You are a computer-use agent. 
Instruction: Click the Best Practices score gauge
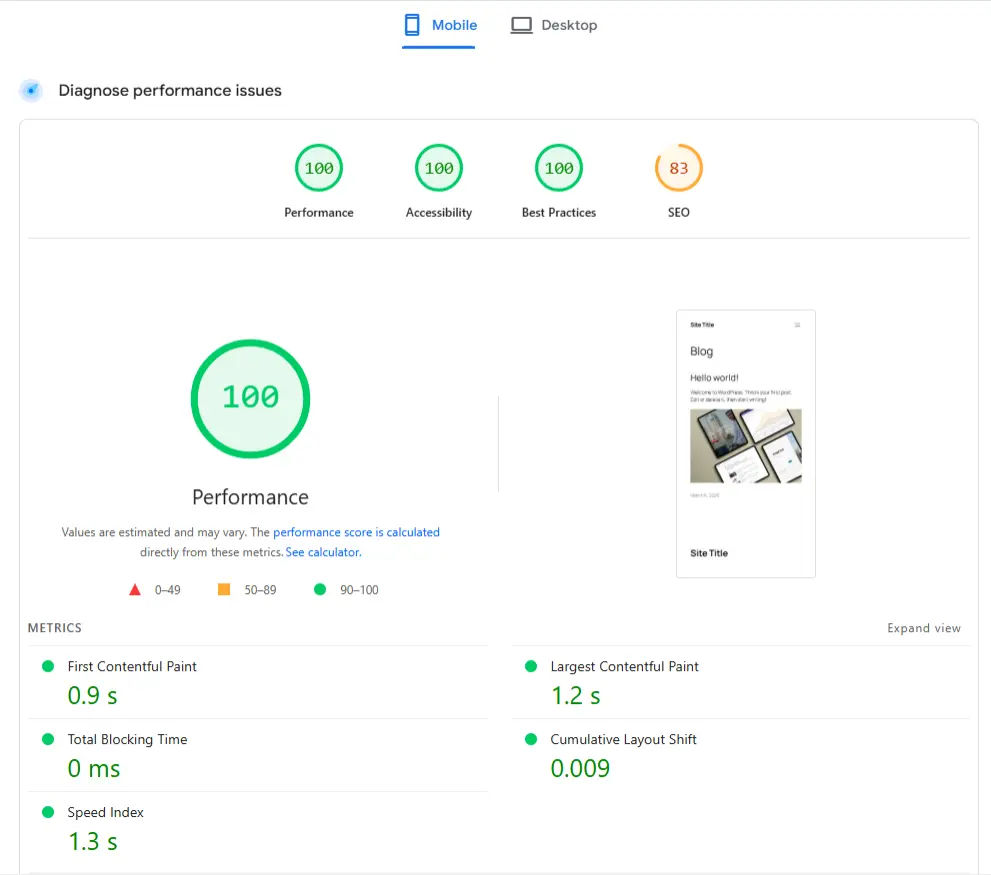click(x=558, y=167)
